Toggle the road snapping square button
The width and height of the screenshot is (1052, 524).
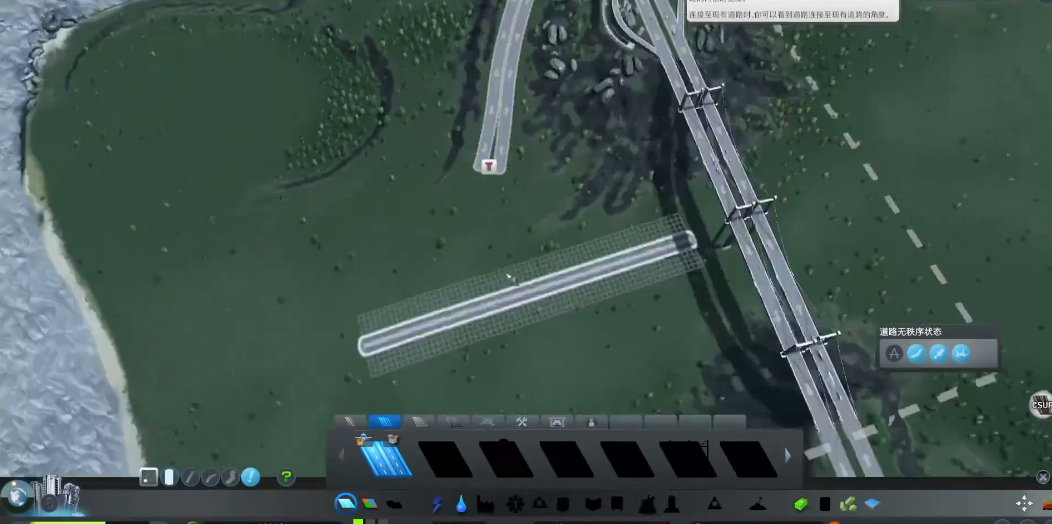pyautogui.click(x=149, y=477)
